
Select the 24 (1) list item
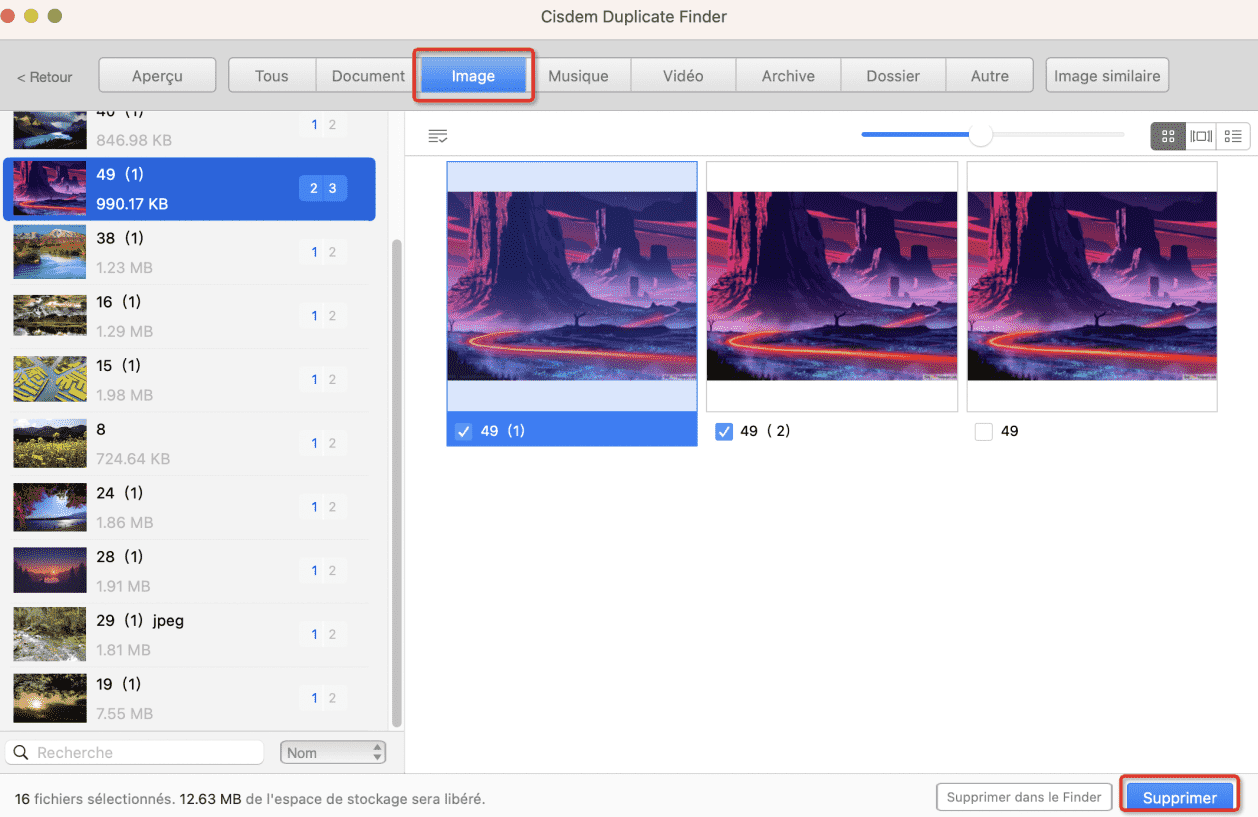coord(189,508)
